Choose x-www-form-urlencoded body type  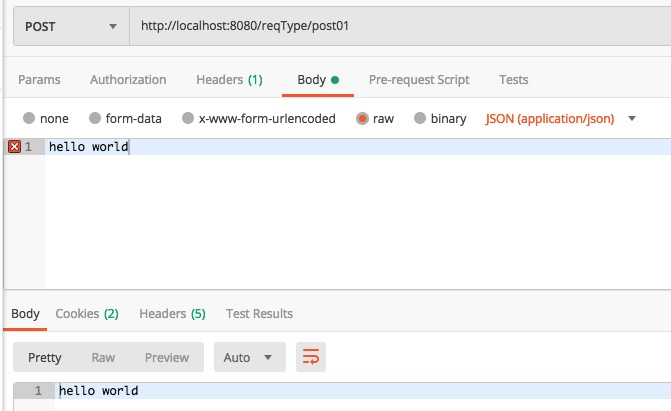click(188, 118)
